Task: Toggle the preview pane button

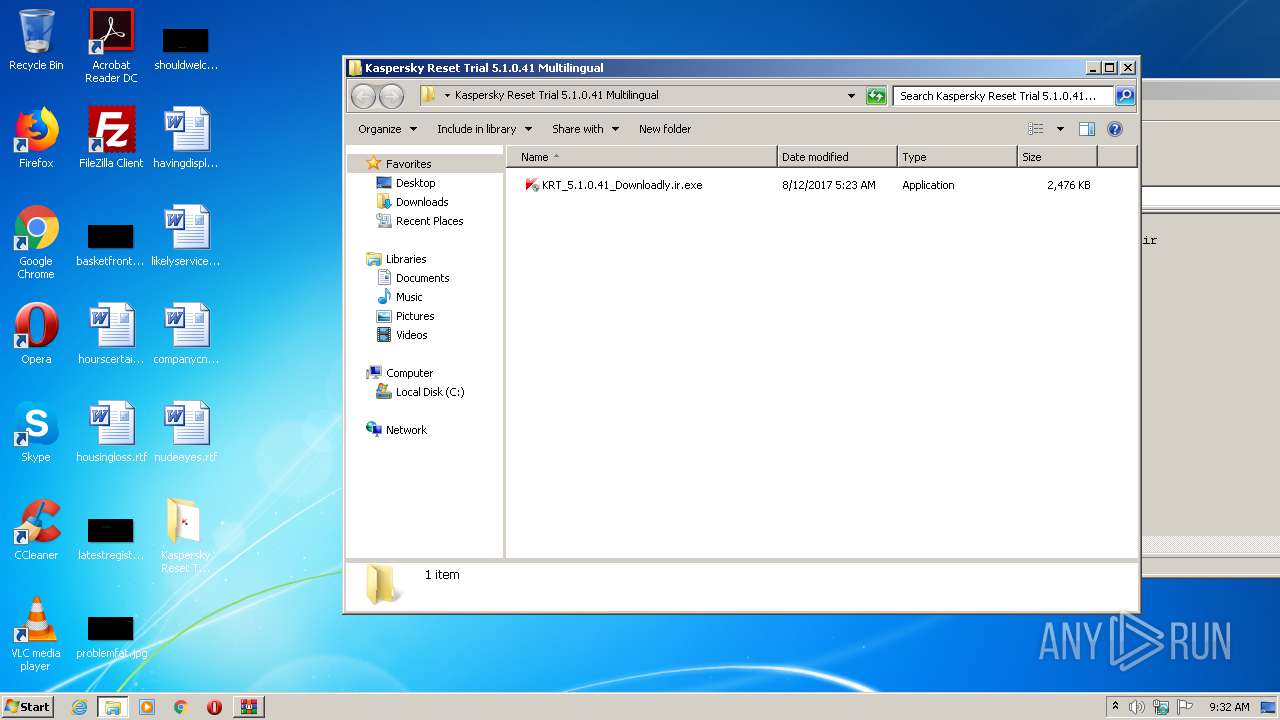Action: (1087, 129)
